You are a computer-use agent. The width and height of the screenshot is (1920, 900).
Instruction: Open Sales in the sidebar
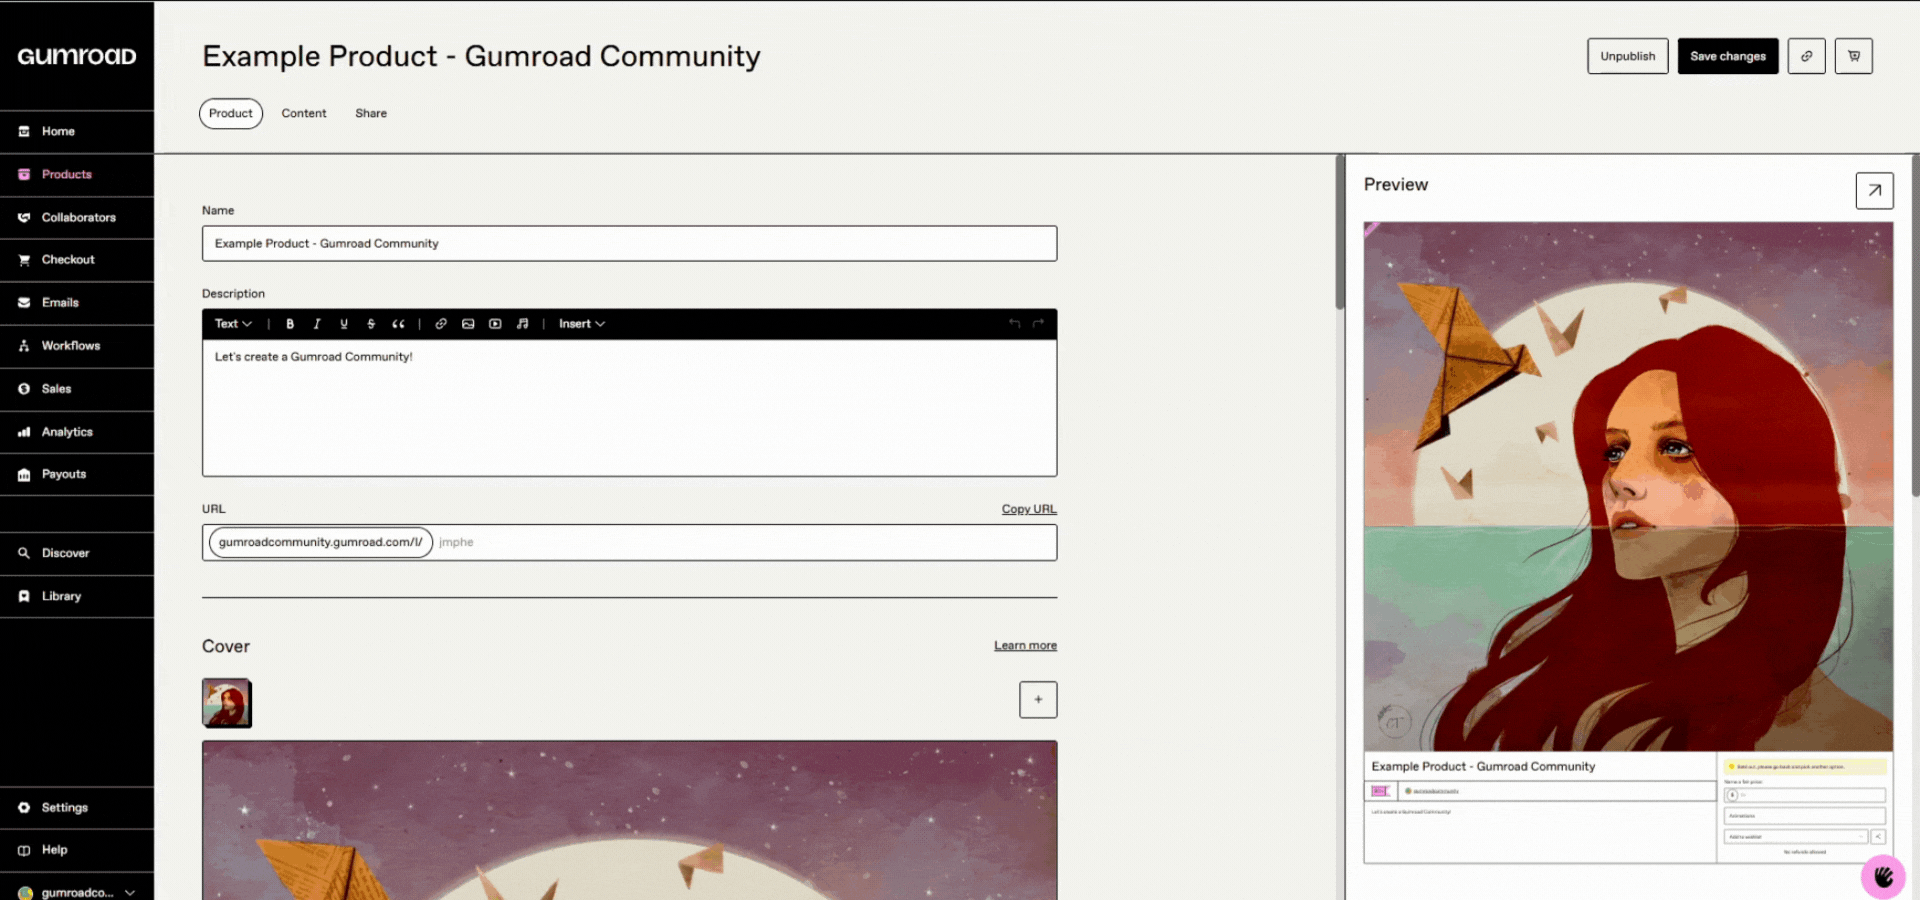tap(77, 388)
